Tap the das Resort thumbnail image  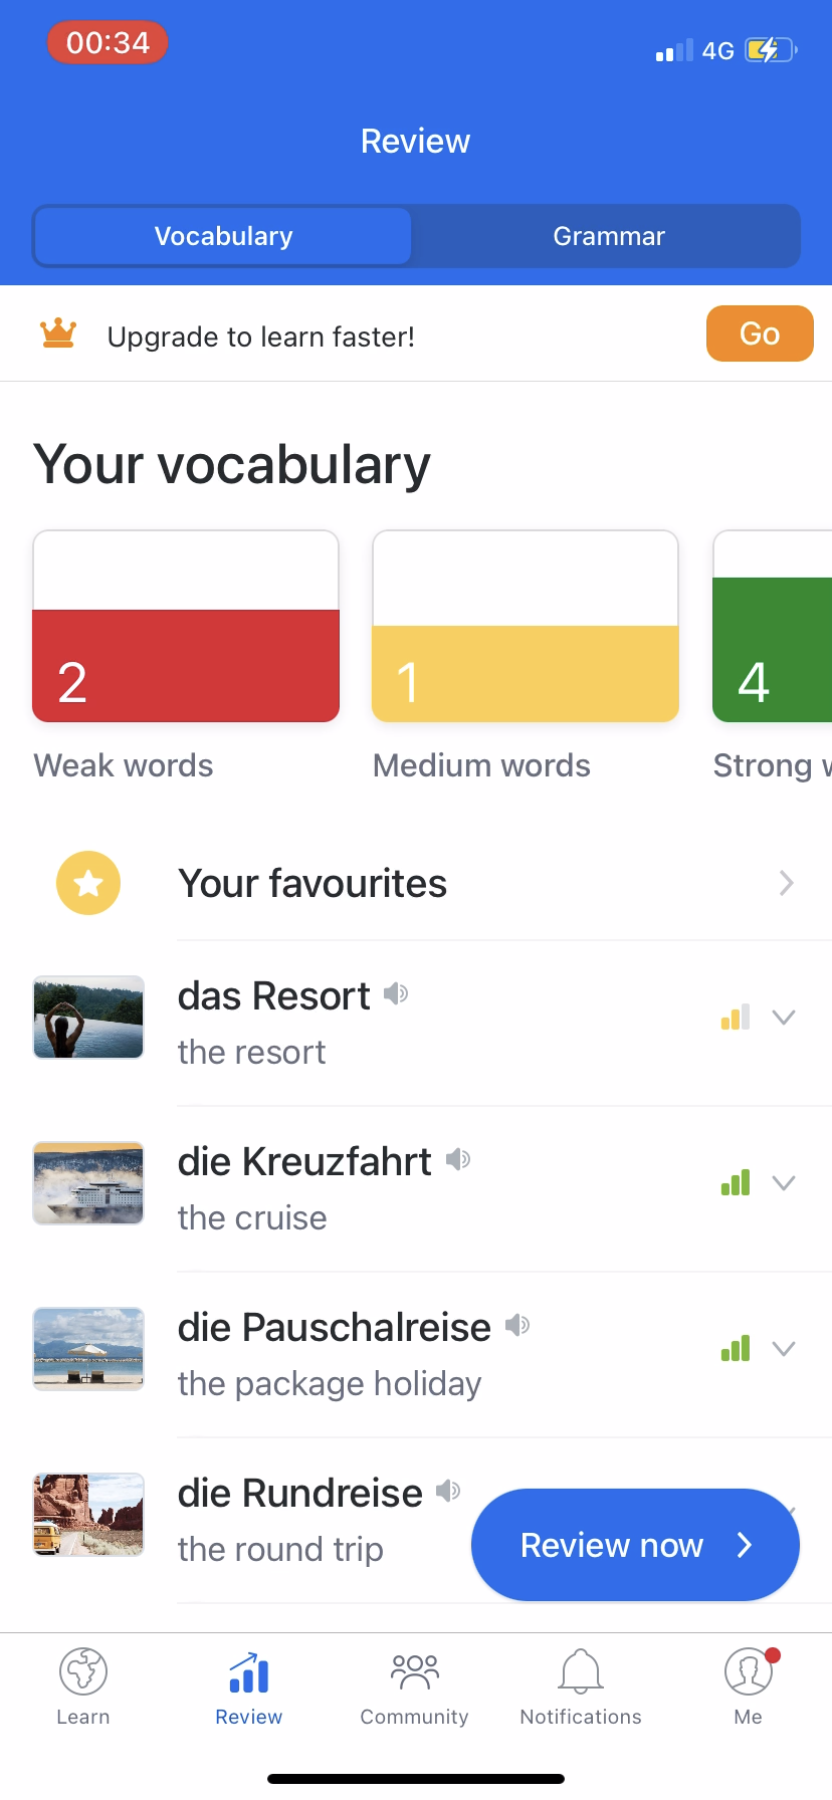(88, 1017)
